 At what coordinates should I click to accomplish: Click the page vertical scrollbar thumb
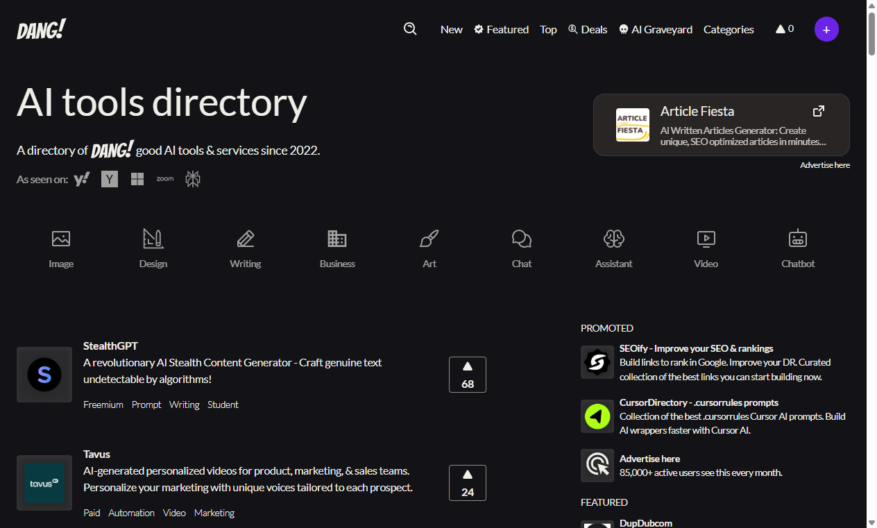pyautogui.click(x=871, y=32)
